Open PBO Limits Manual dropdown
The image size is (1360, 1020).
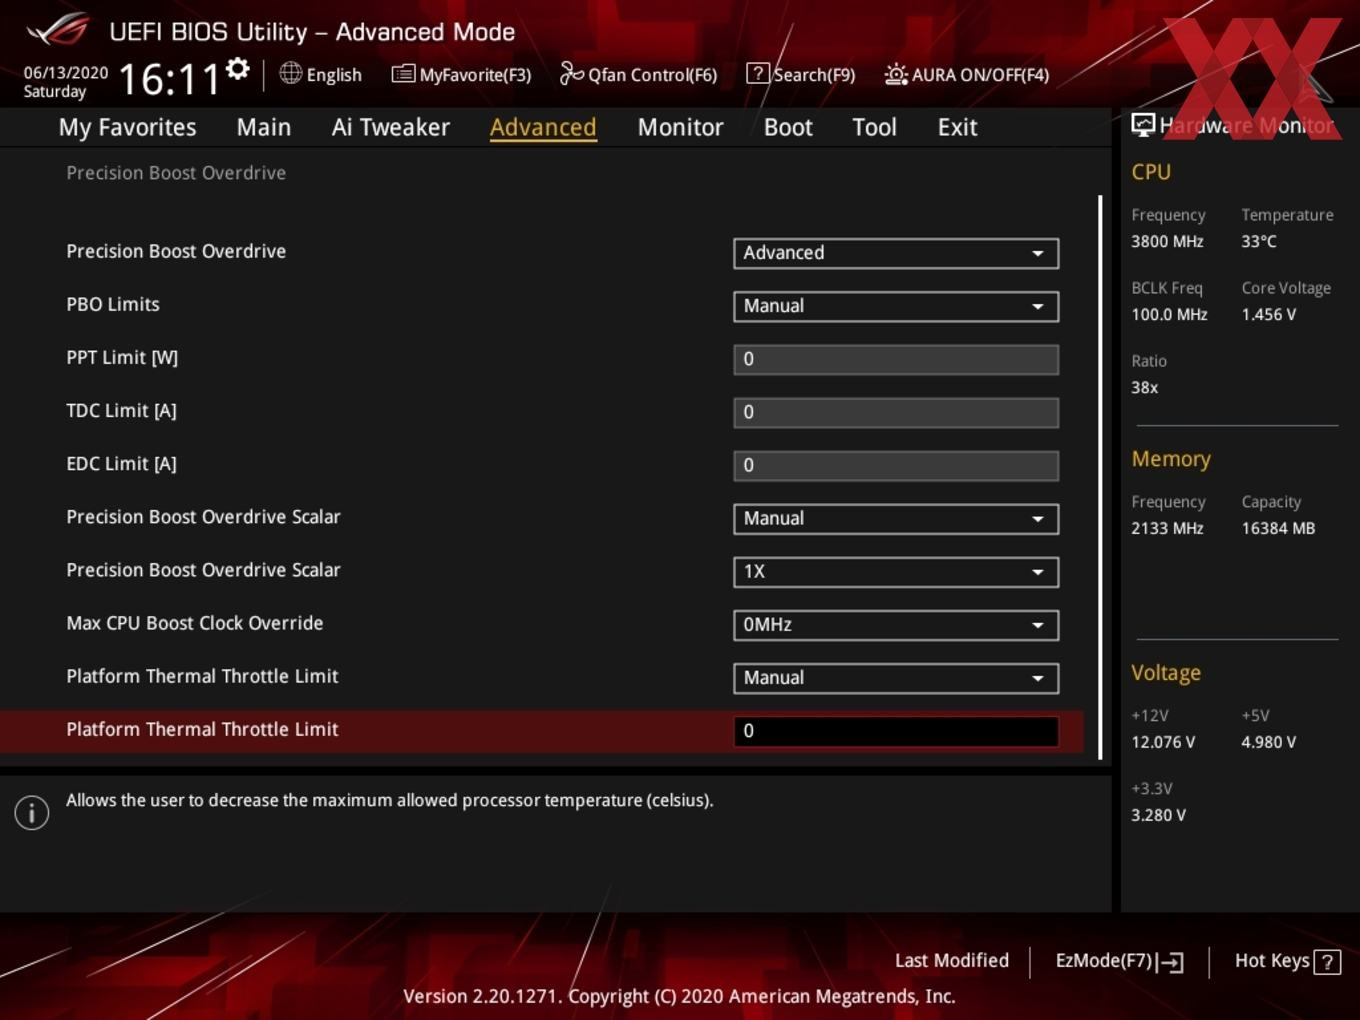click(x=896, y=306)
